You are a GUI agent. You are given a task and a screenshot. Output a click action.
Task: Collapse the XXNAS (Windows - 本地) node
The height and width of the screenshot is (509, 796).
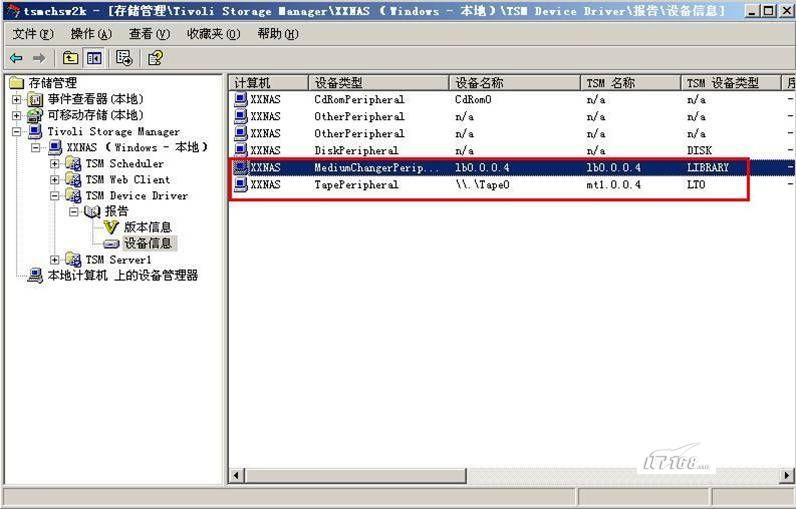tap(36, 148)
